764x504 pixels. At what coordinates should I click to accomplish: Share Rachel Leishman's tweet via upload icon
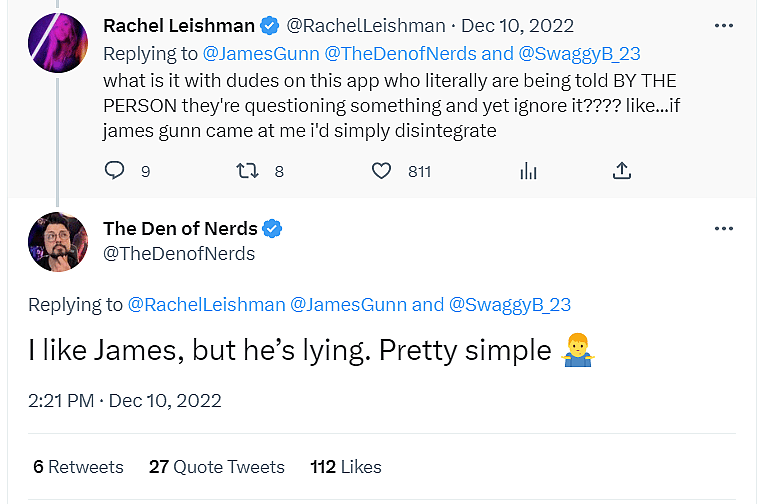click(622, 171)
